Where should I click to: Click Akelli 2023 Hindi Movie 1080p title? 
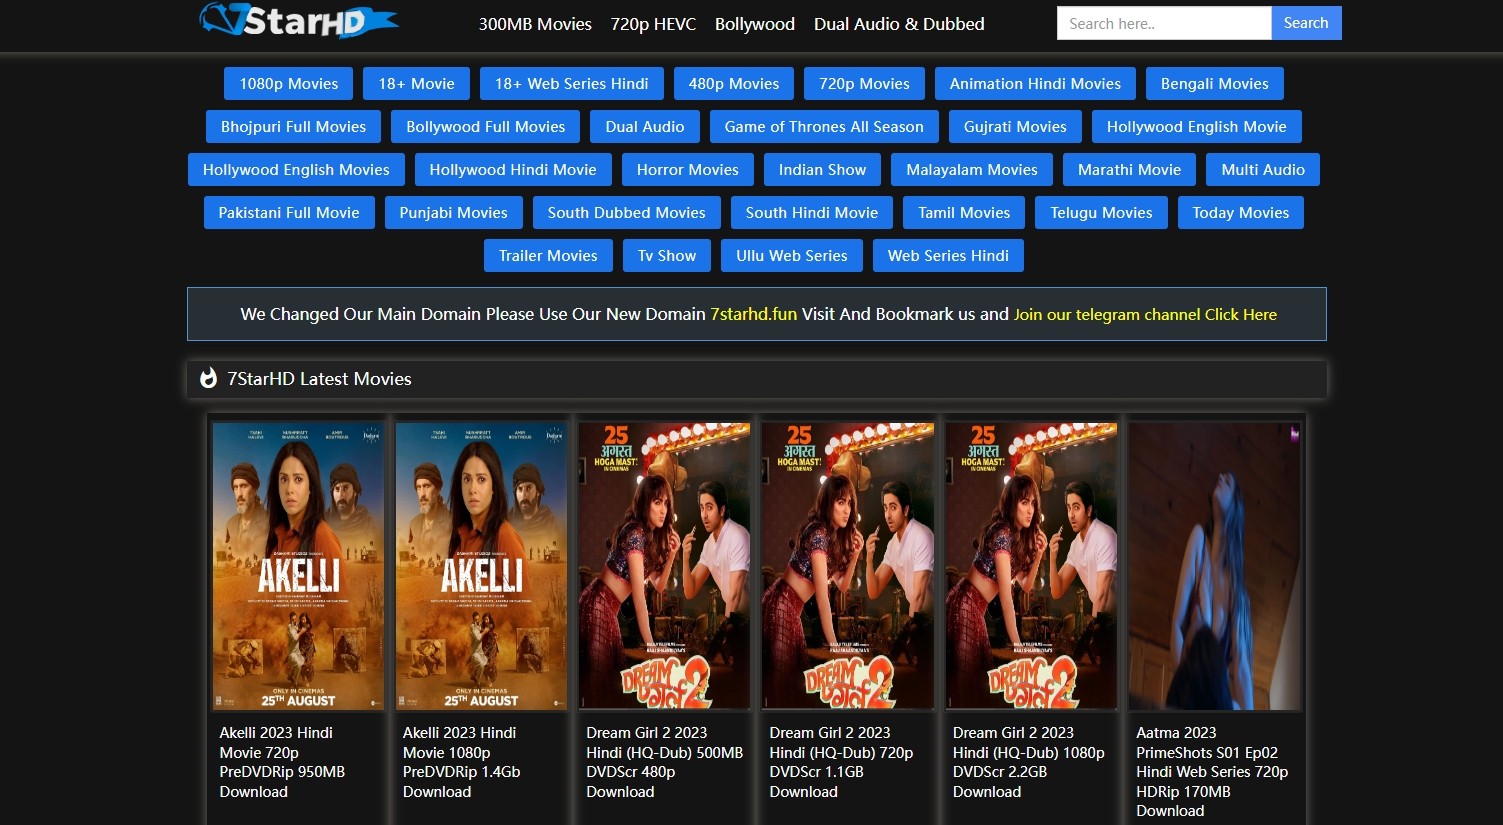click(462, 762)
